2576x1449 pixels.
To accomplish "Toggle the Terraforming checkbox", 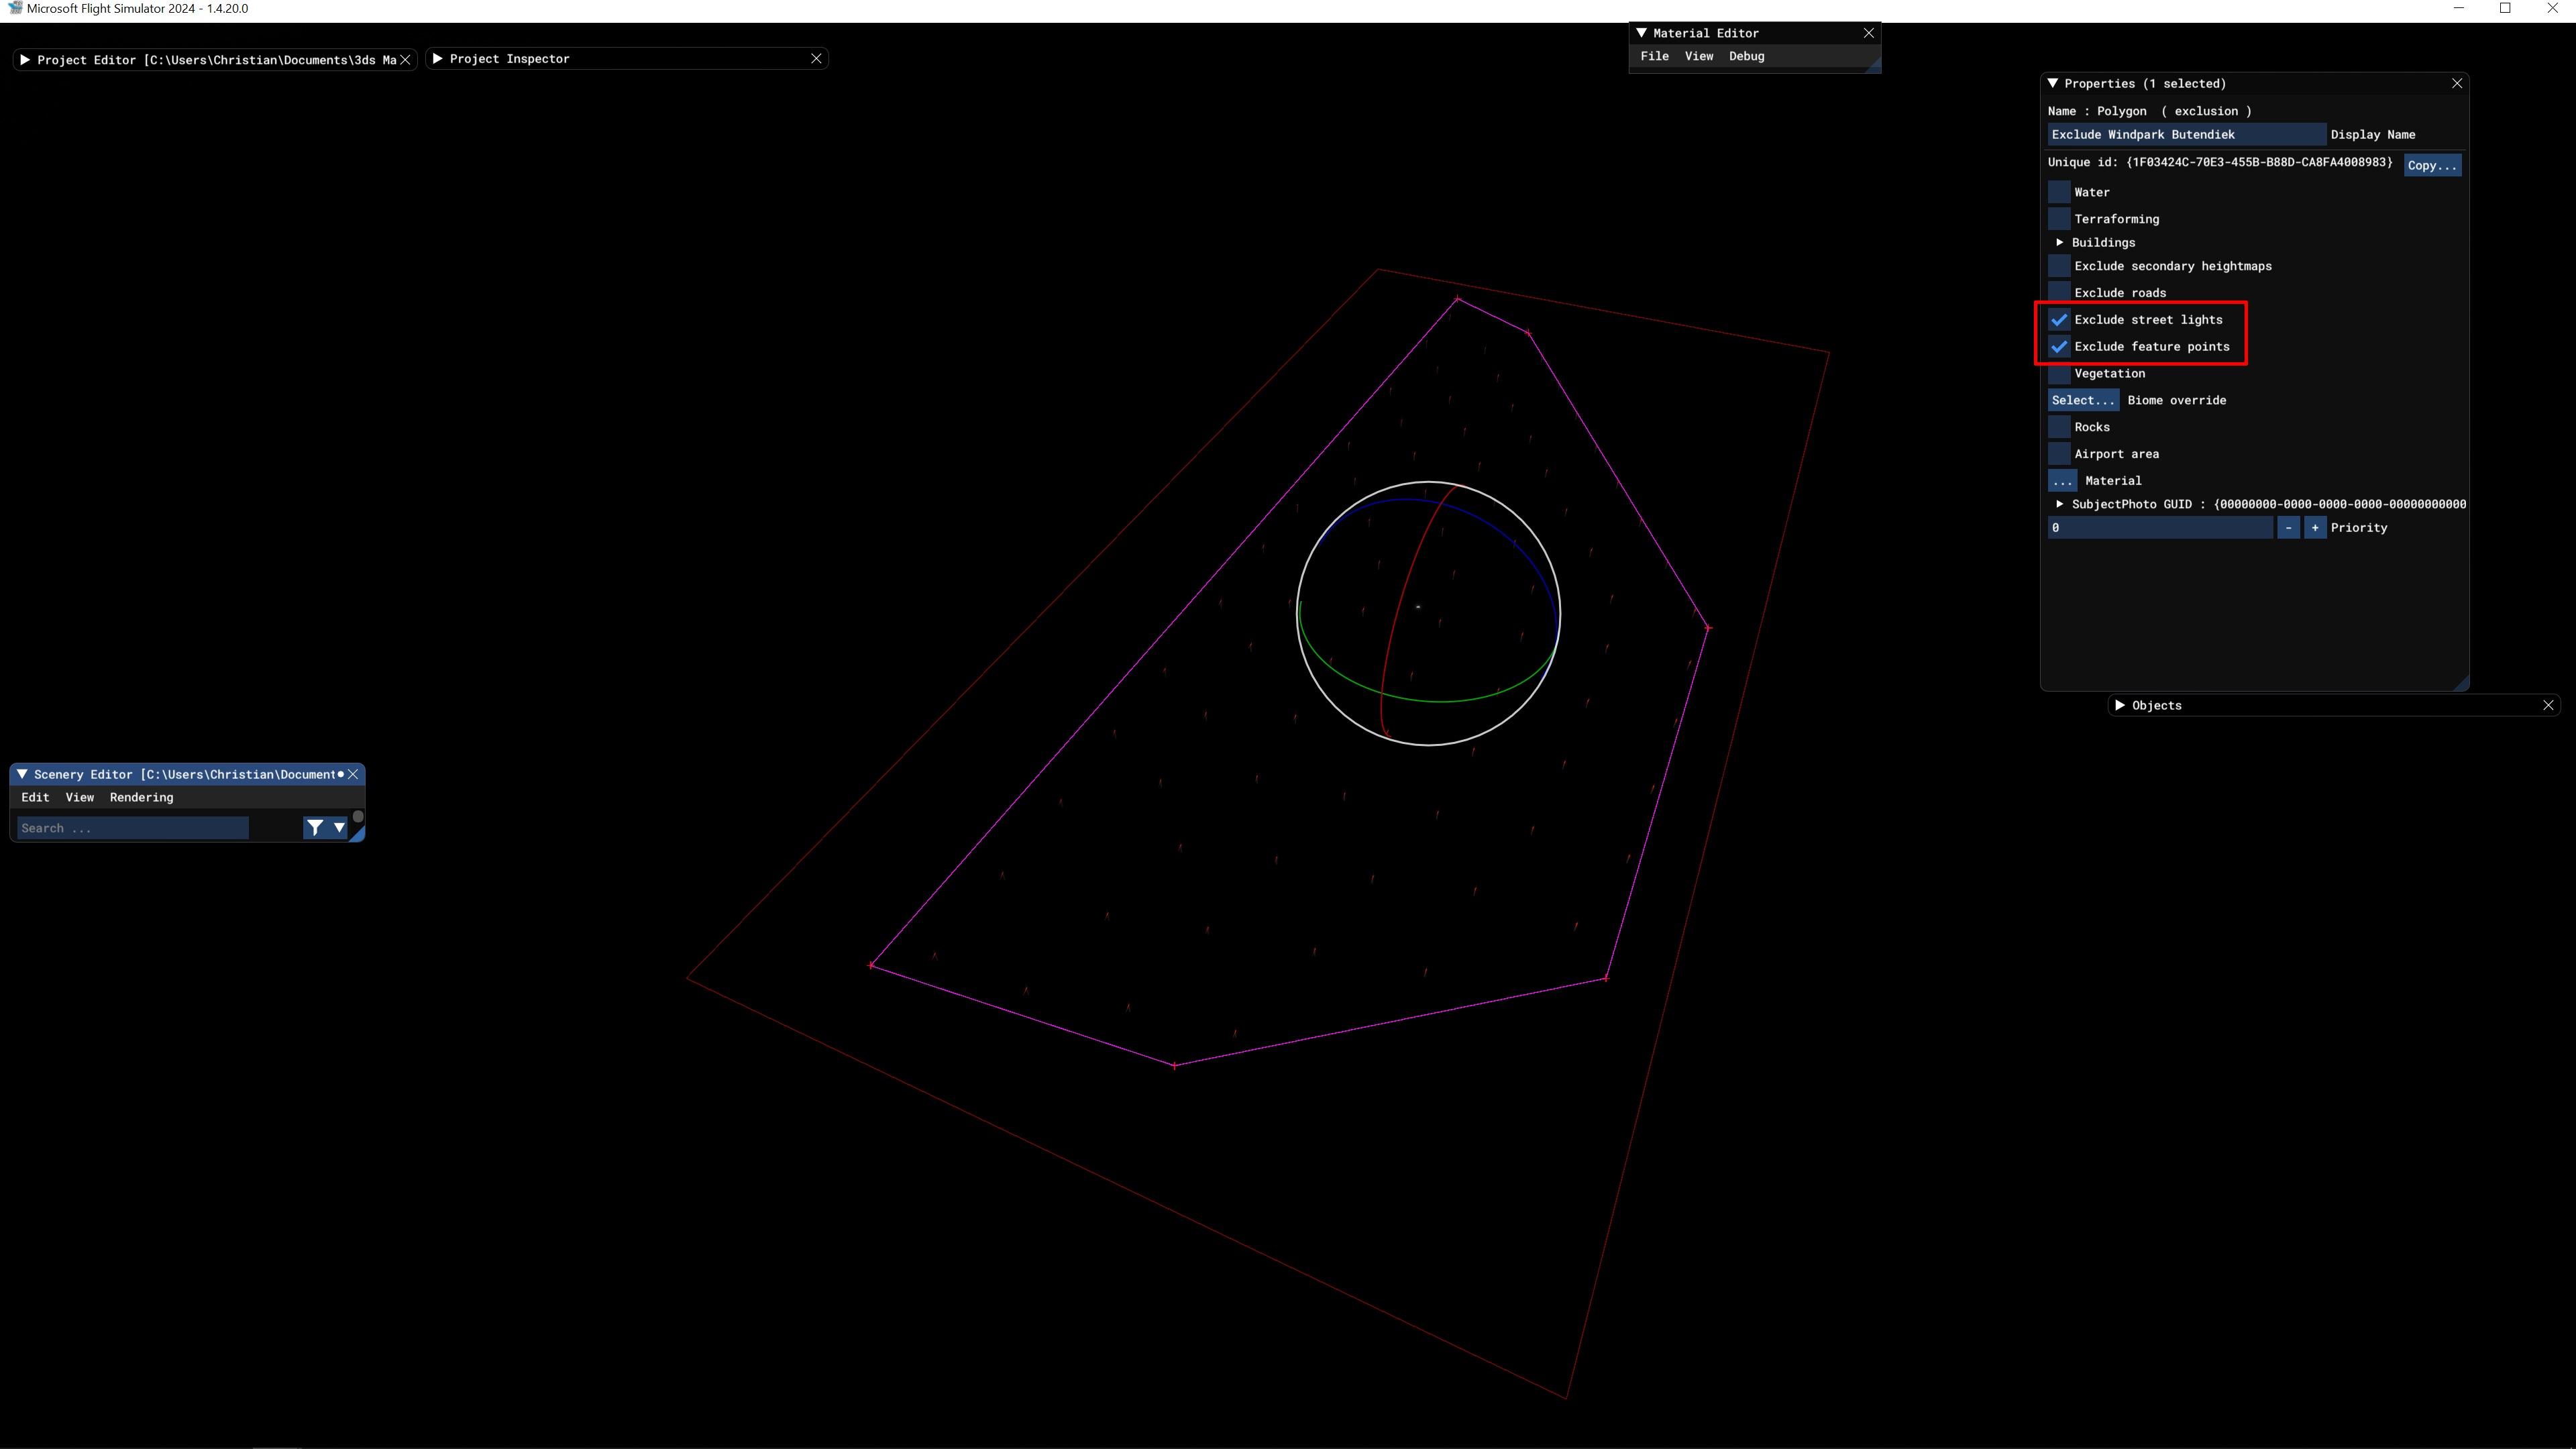I will [2059, 219].
